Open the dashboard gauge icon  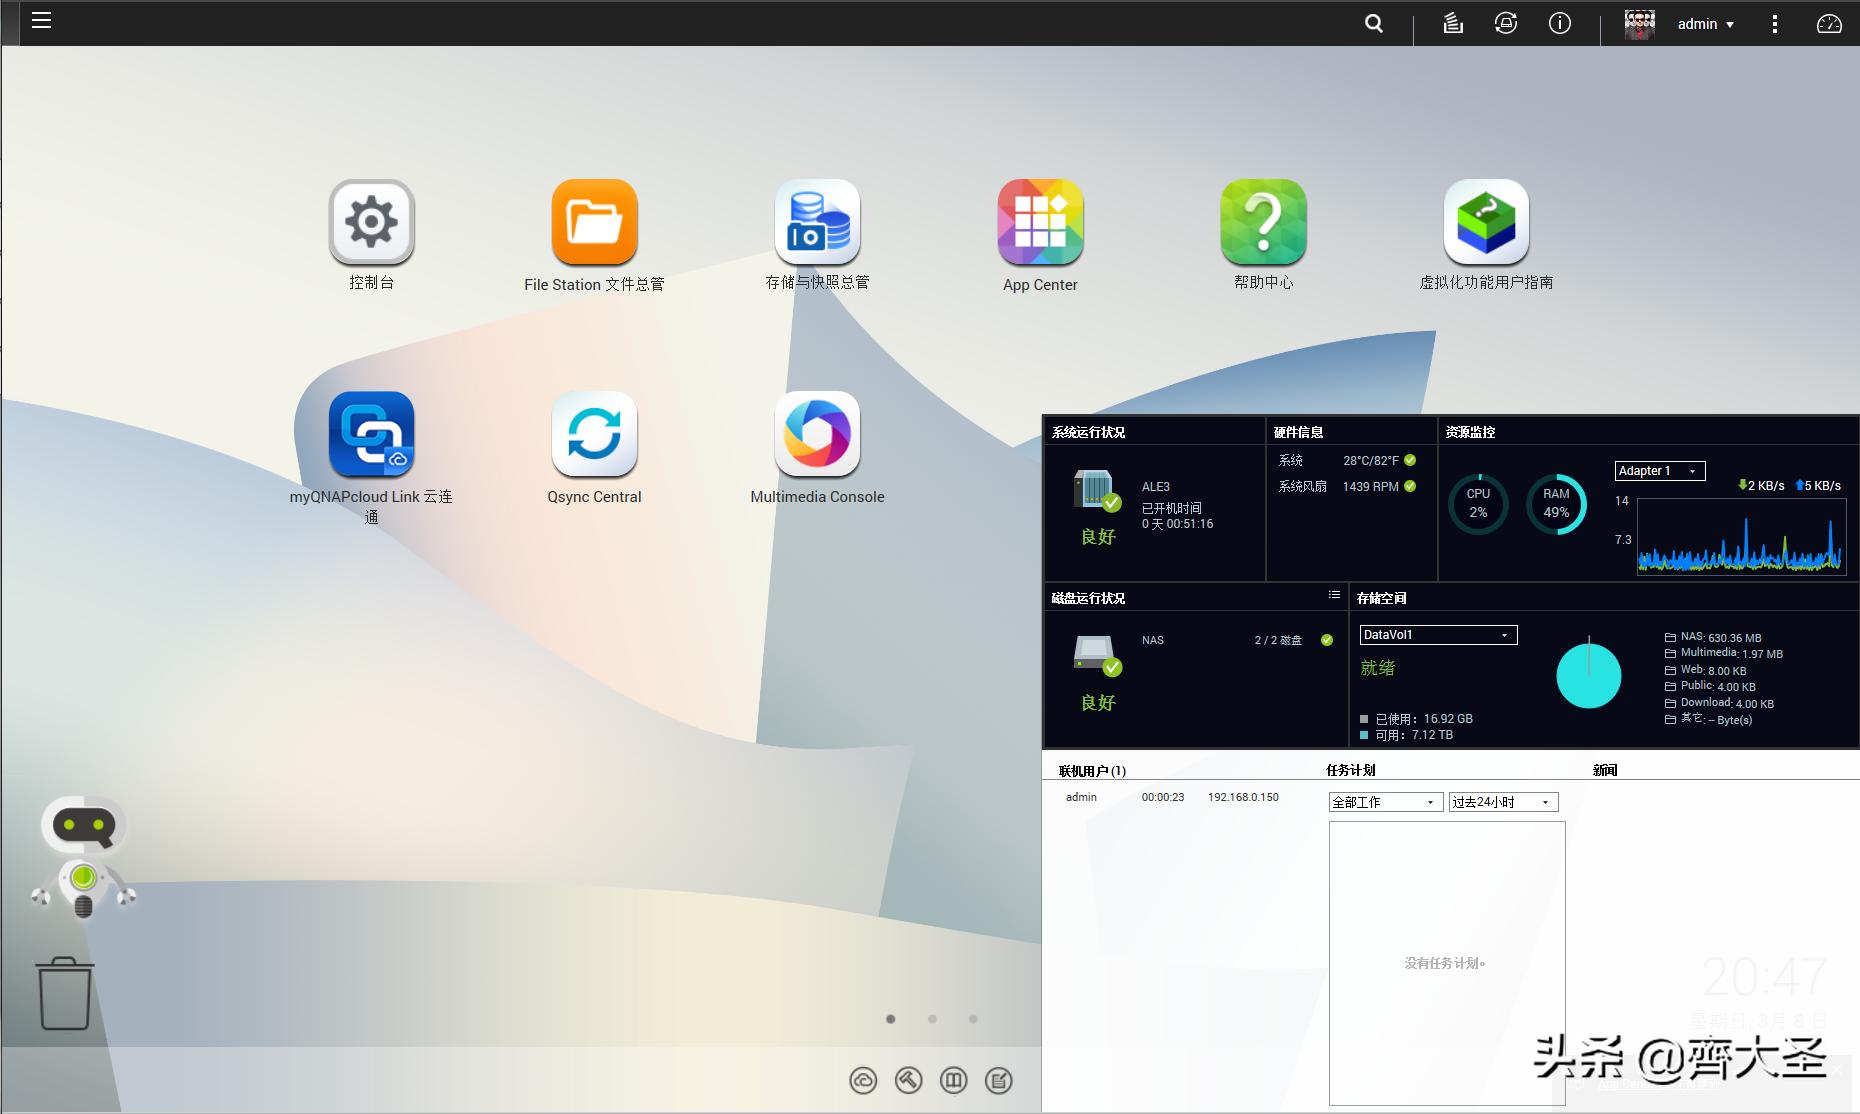point(1828,24)
